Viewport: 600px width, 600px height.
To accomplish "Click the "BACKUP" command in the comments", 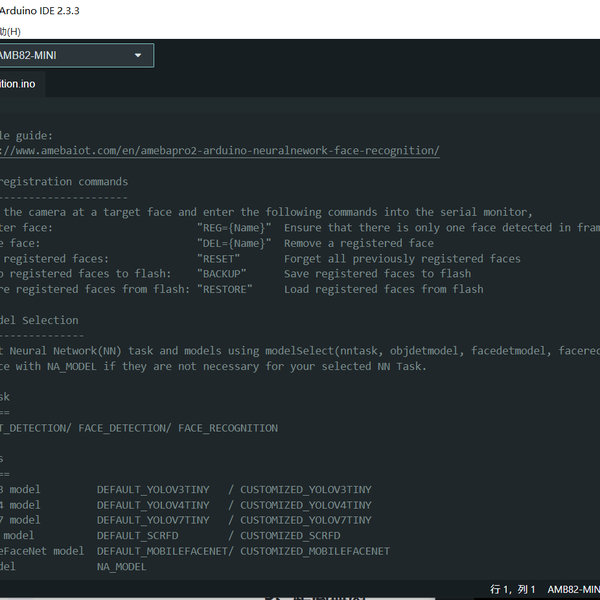I will (222, 274).
